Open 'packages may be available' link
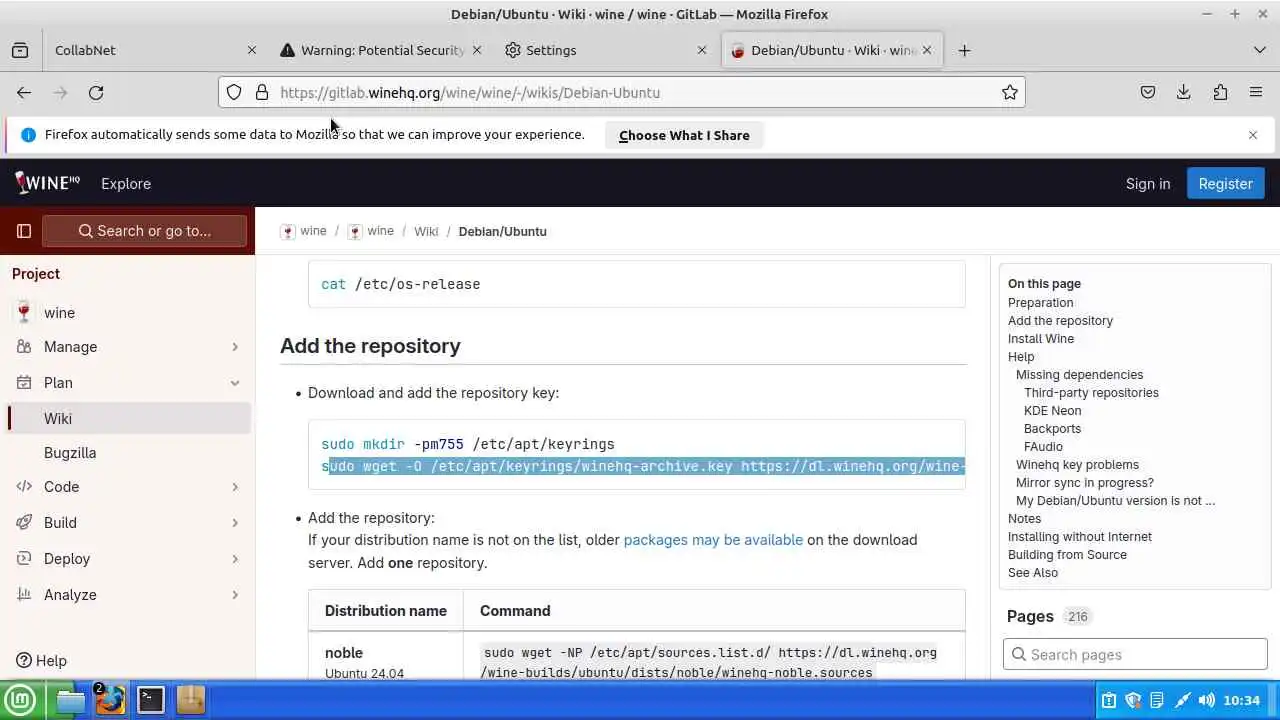 point(713,540)
